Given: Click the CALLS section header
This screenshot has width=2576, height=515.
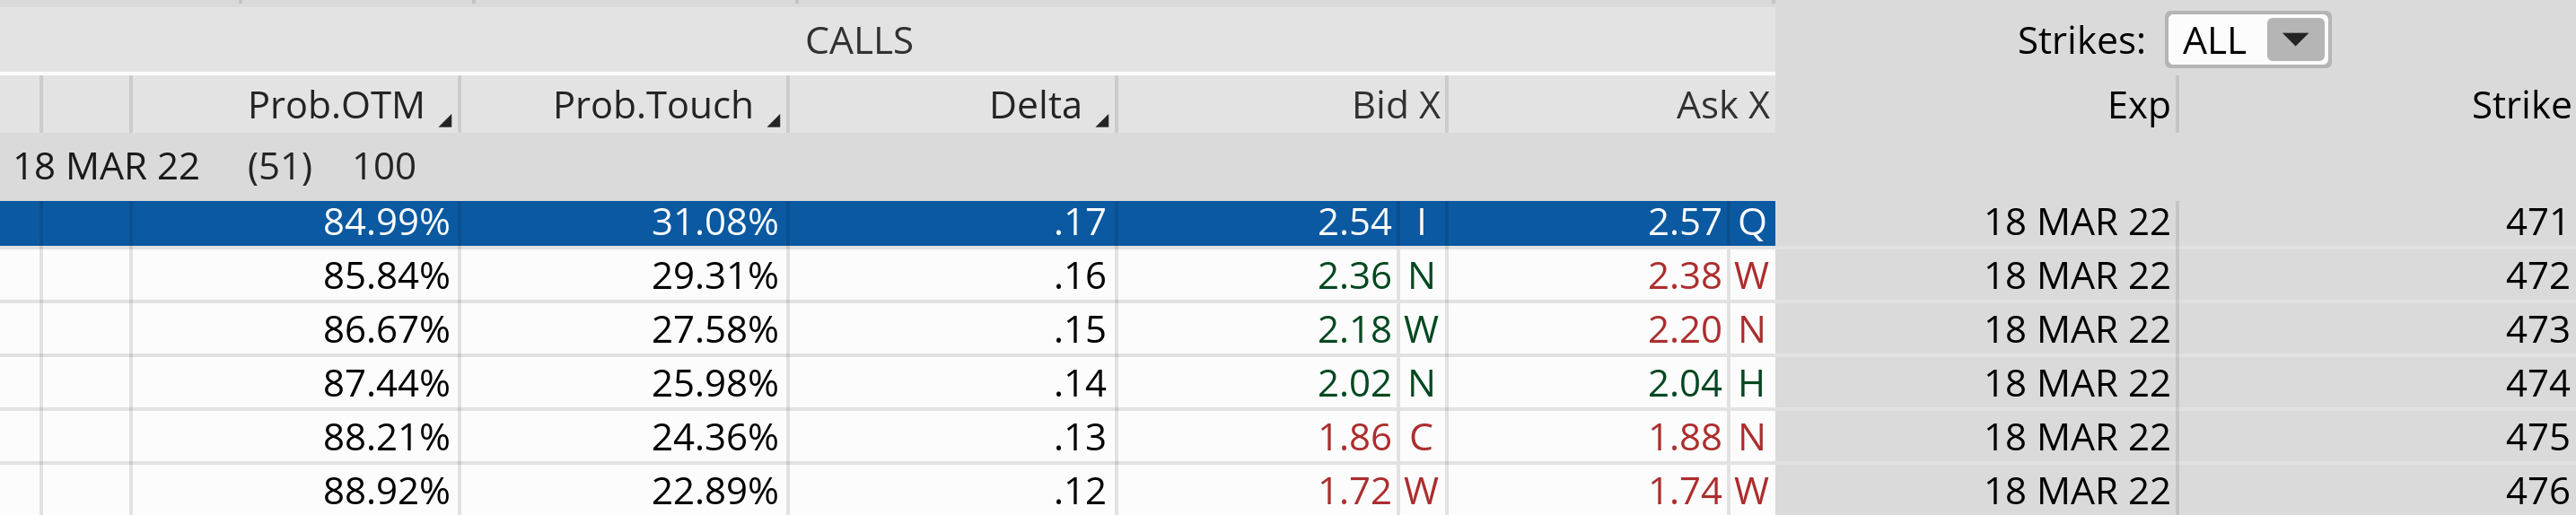Looking at the screenshot, I should tap(858, 41).
